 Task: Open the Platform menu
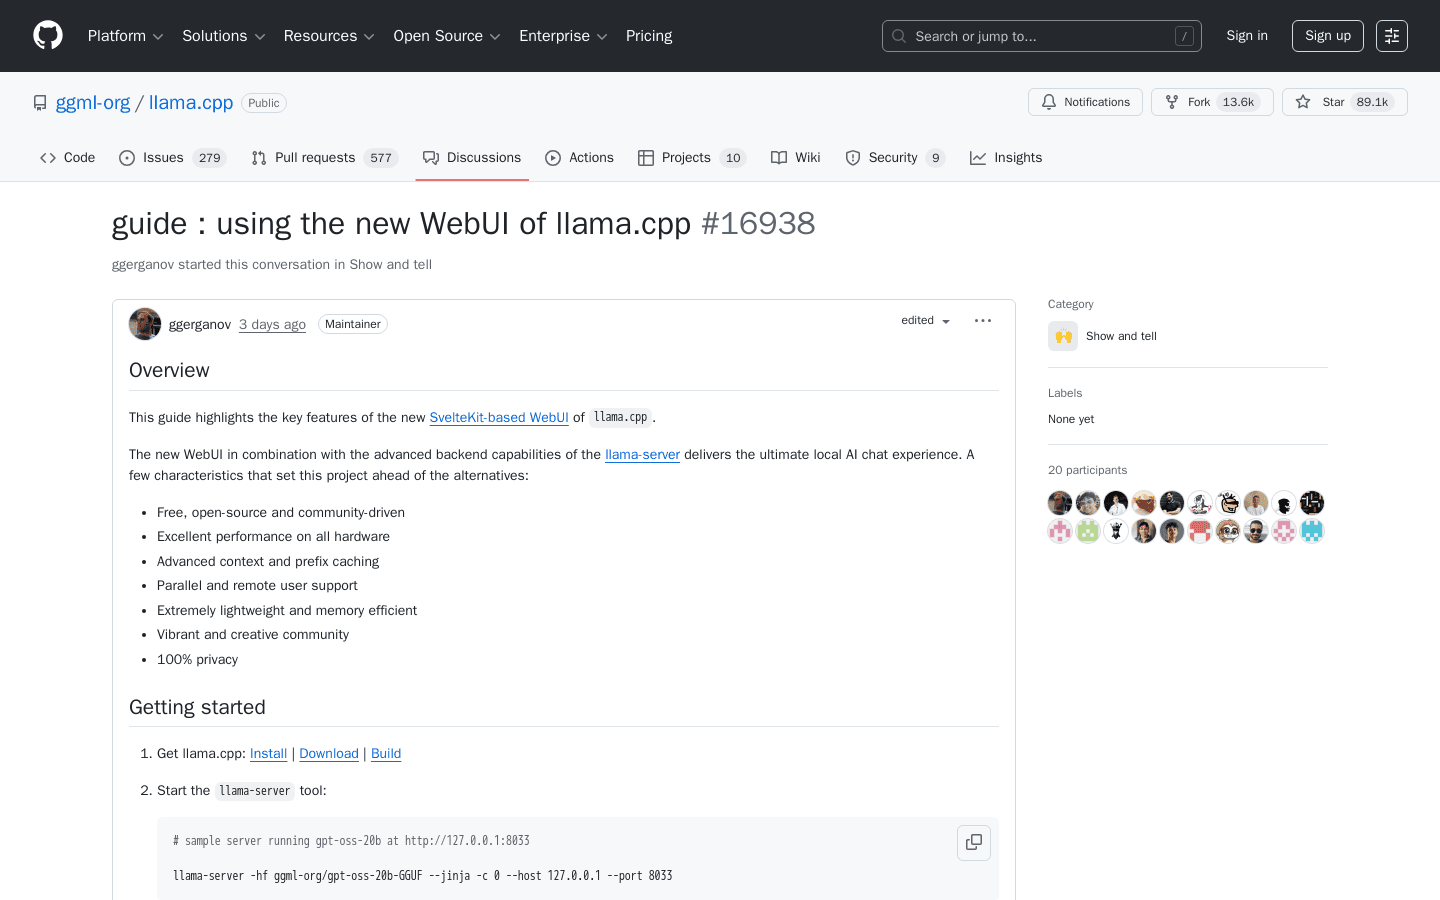[118, 35]
